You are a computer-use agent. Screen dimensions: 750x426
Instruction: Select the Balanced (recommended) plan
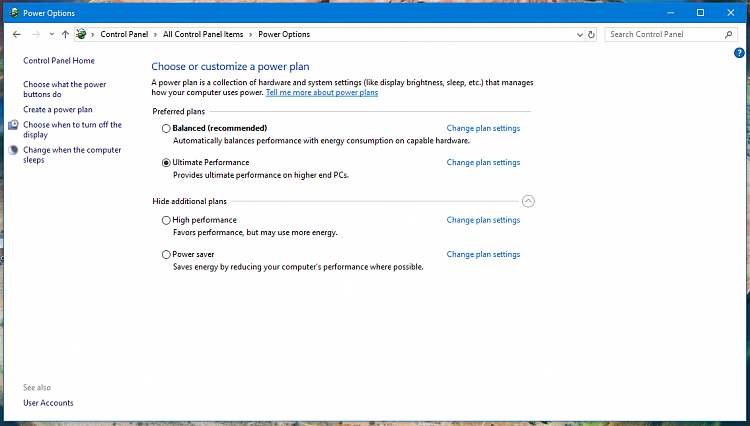(x=166, y=128)
